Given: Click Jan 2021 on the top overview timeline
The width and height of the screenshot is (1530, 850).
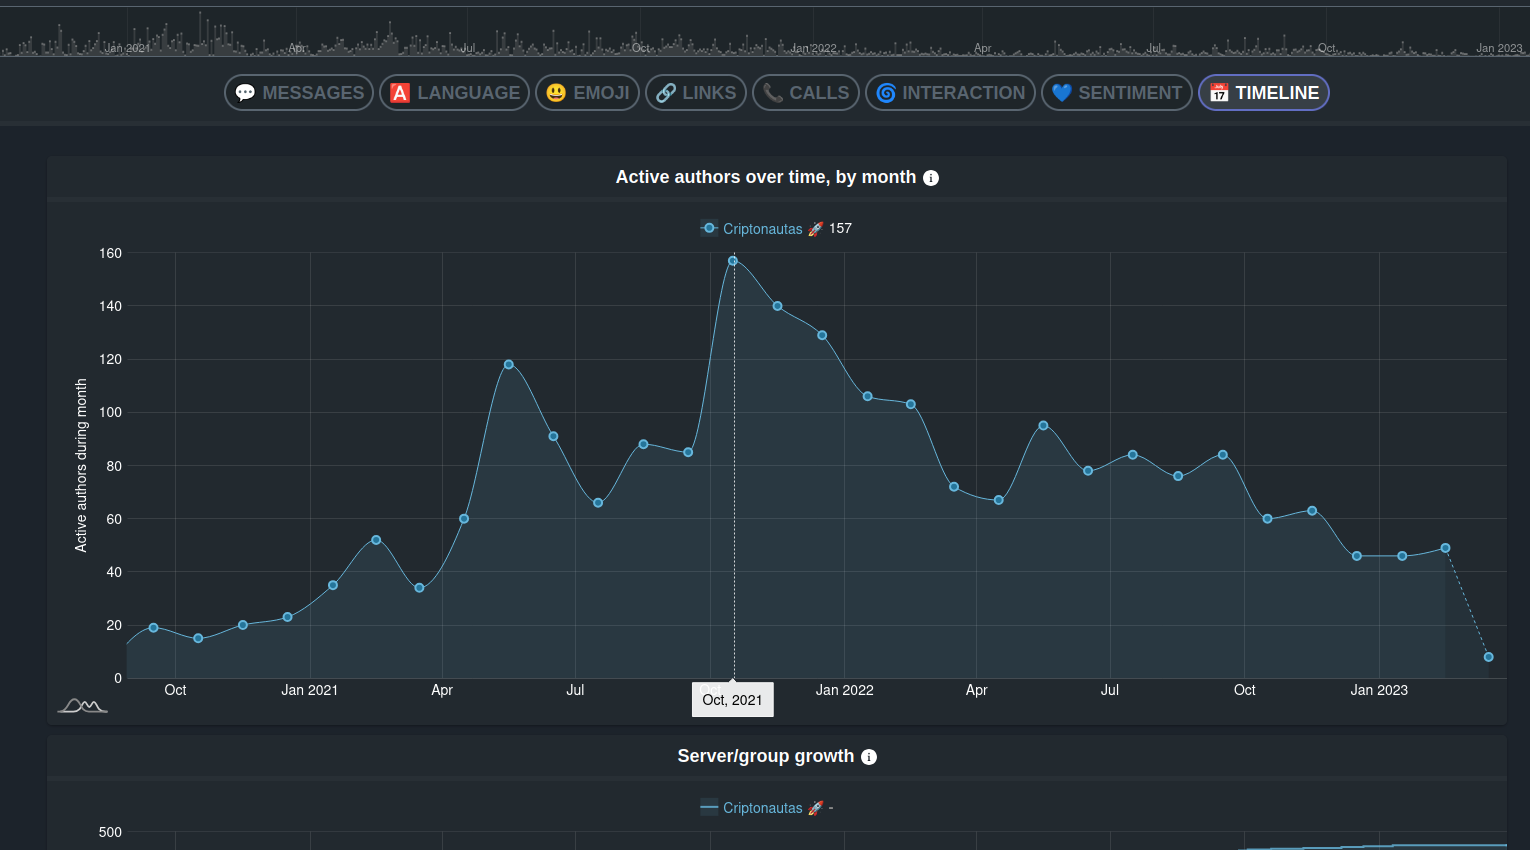Looking at the screenshot, I should click(127, 48).
